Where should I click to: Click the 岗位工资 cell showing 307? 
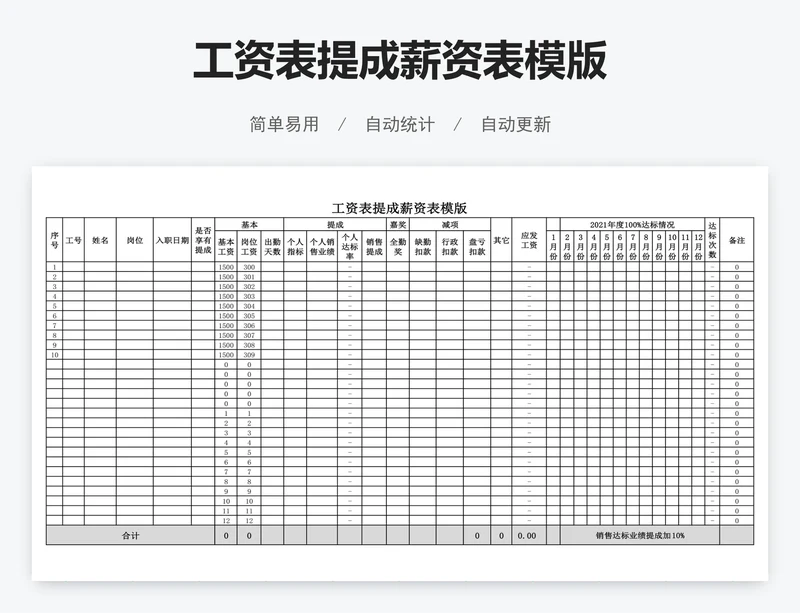pos(249,335)
